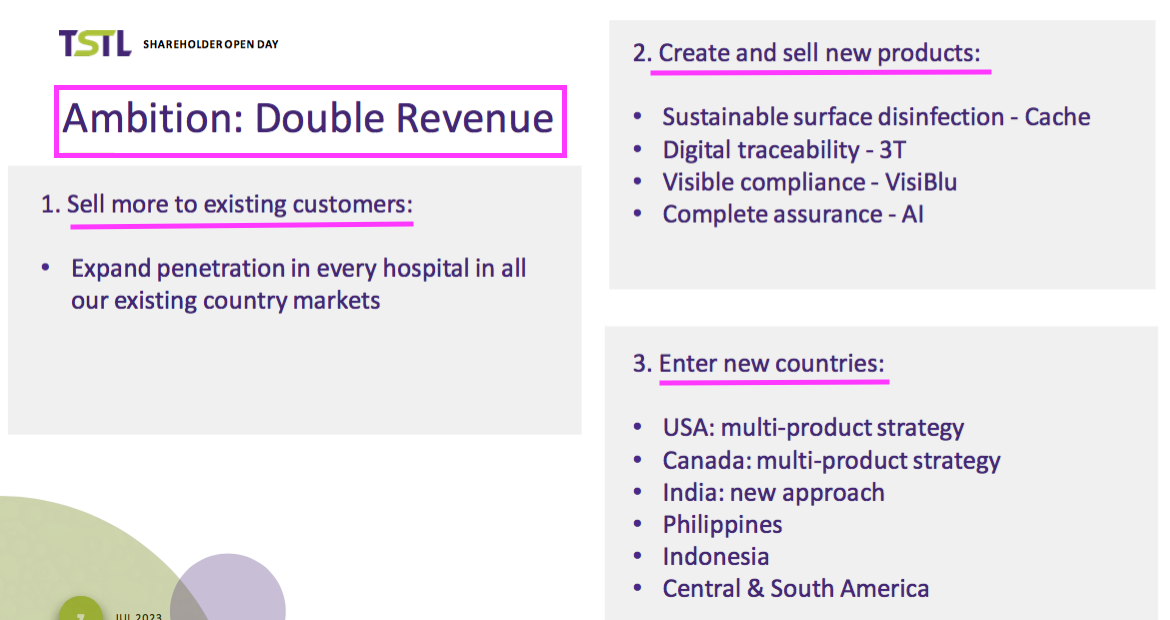This screenshot has height=620, width=1170.
Task: Click the TSTL logo
Action: [x=95, y=43]
